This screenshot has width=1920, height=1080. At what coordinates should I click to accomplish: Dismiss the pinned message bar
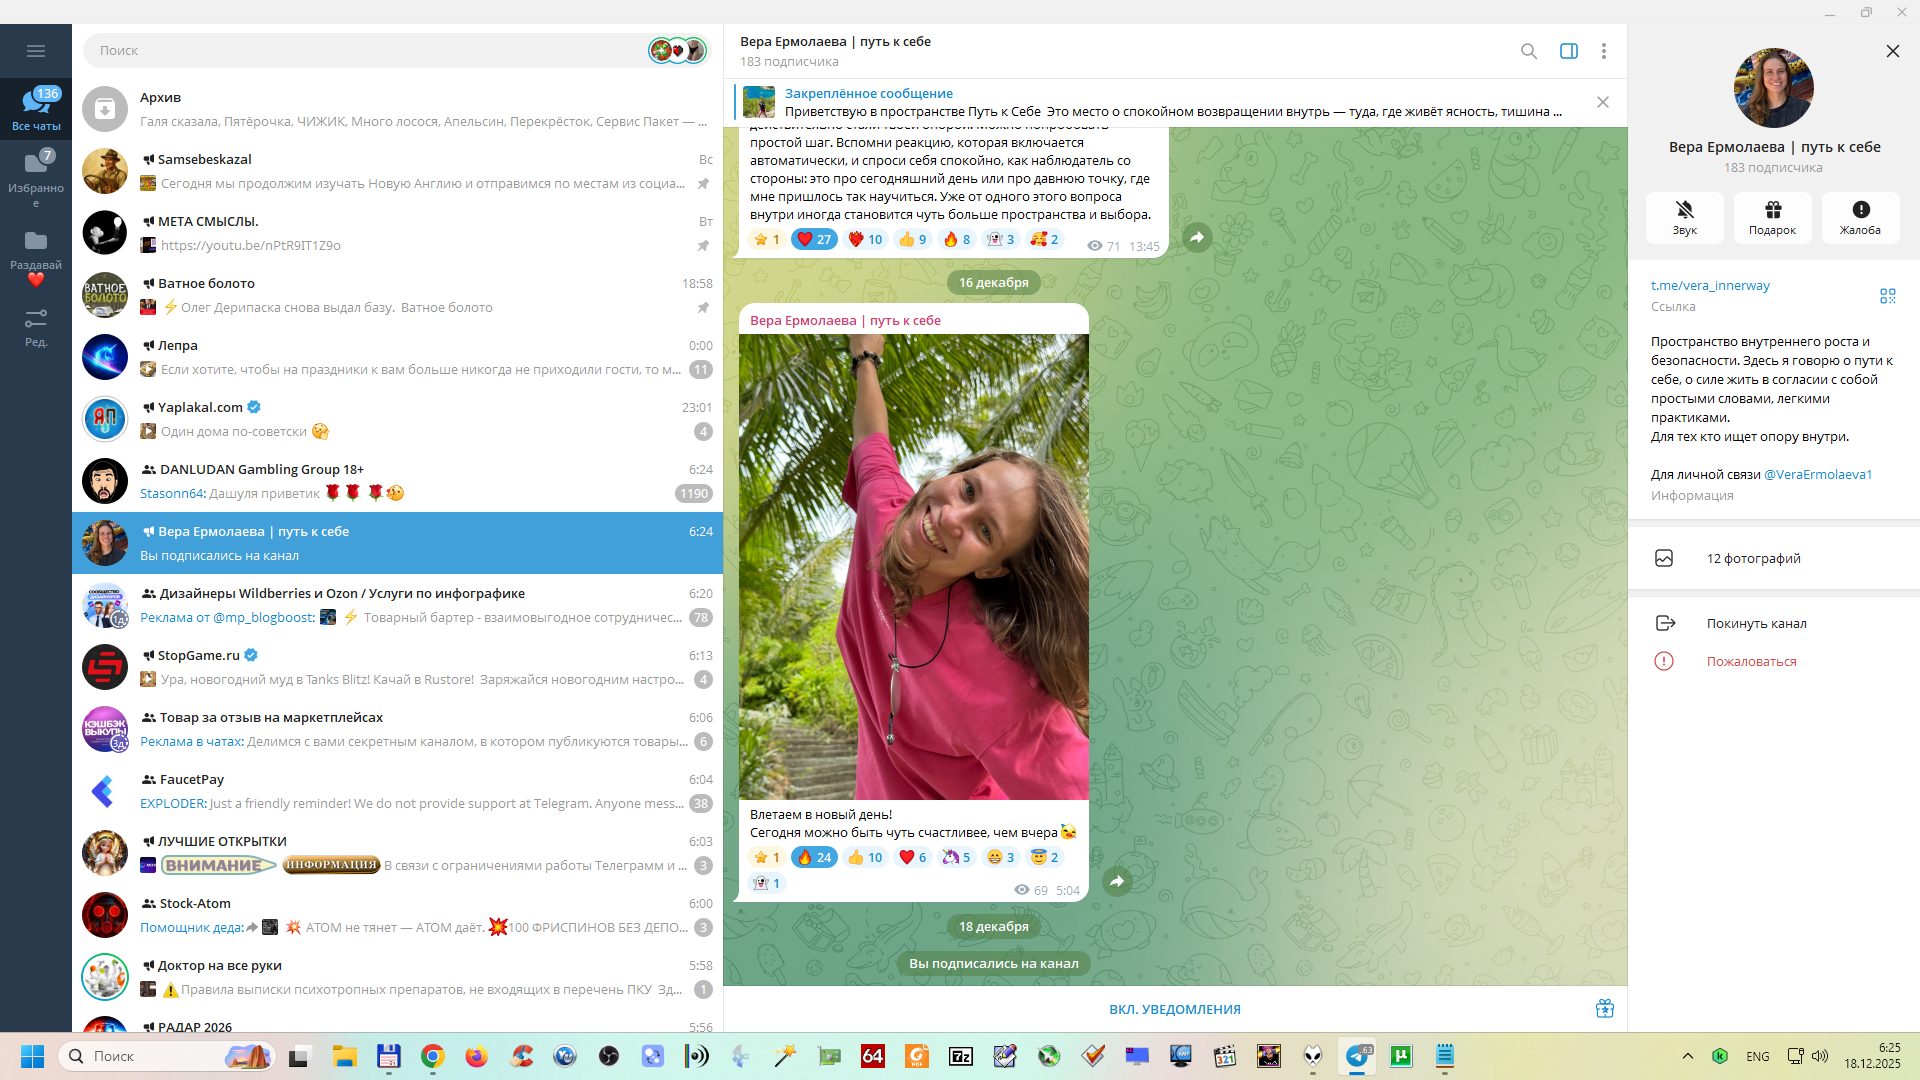click(x=1602, y=102)
